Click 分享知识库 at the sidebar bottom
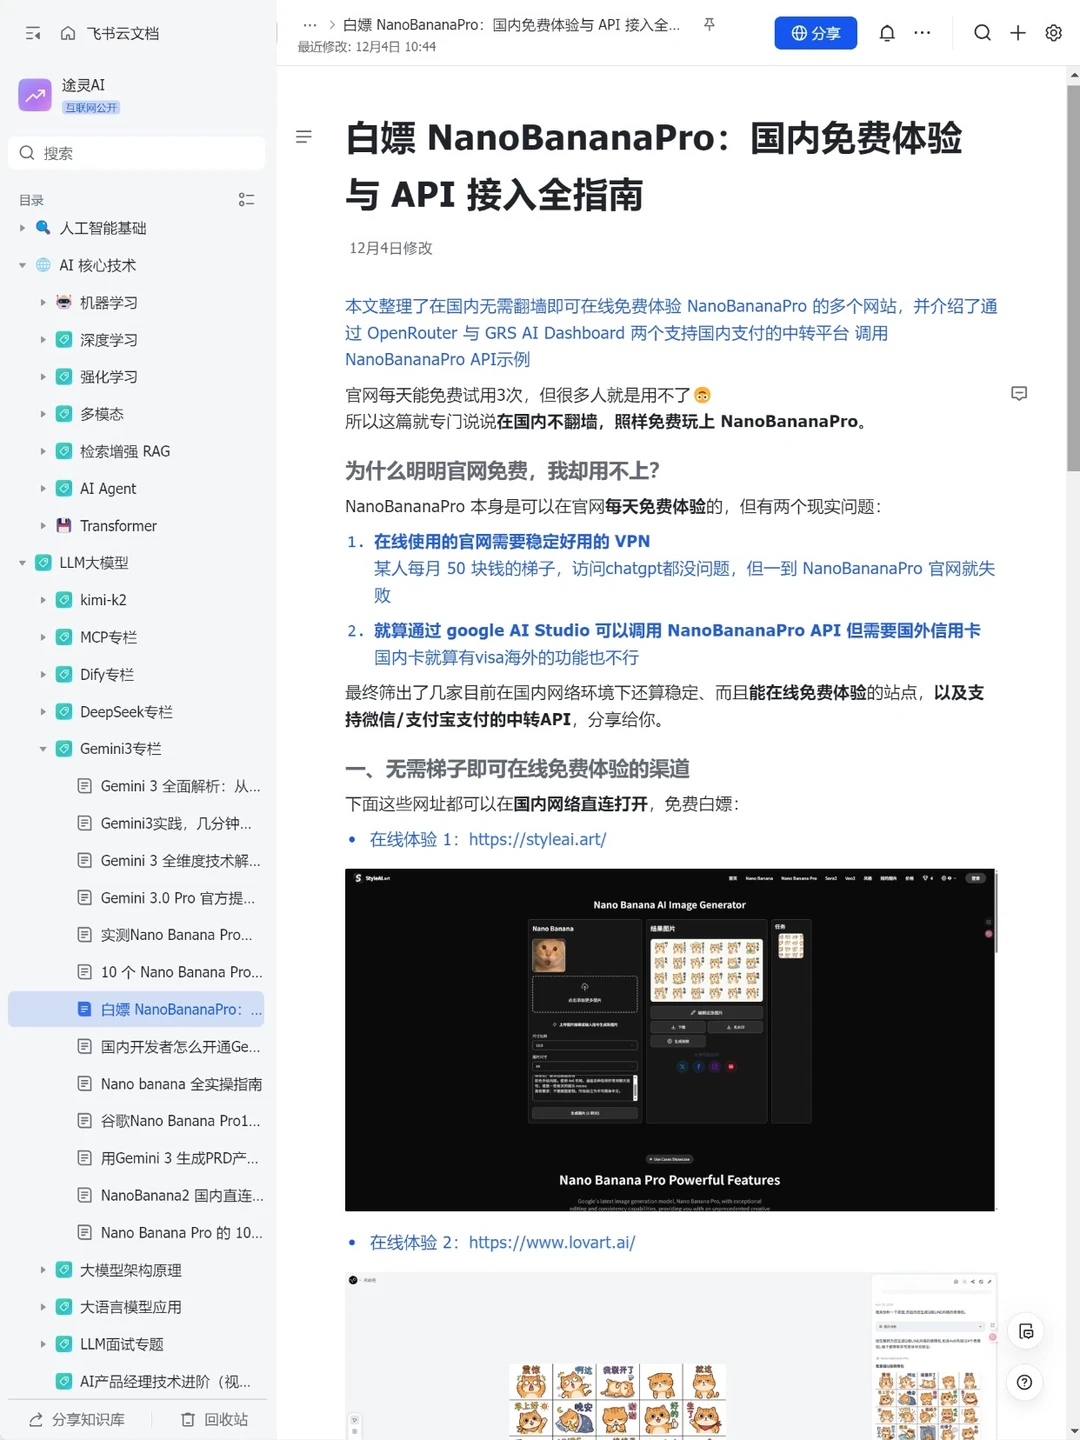 pos(76,1419)
